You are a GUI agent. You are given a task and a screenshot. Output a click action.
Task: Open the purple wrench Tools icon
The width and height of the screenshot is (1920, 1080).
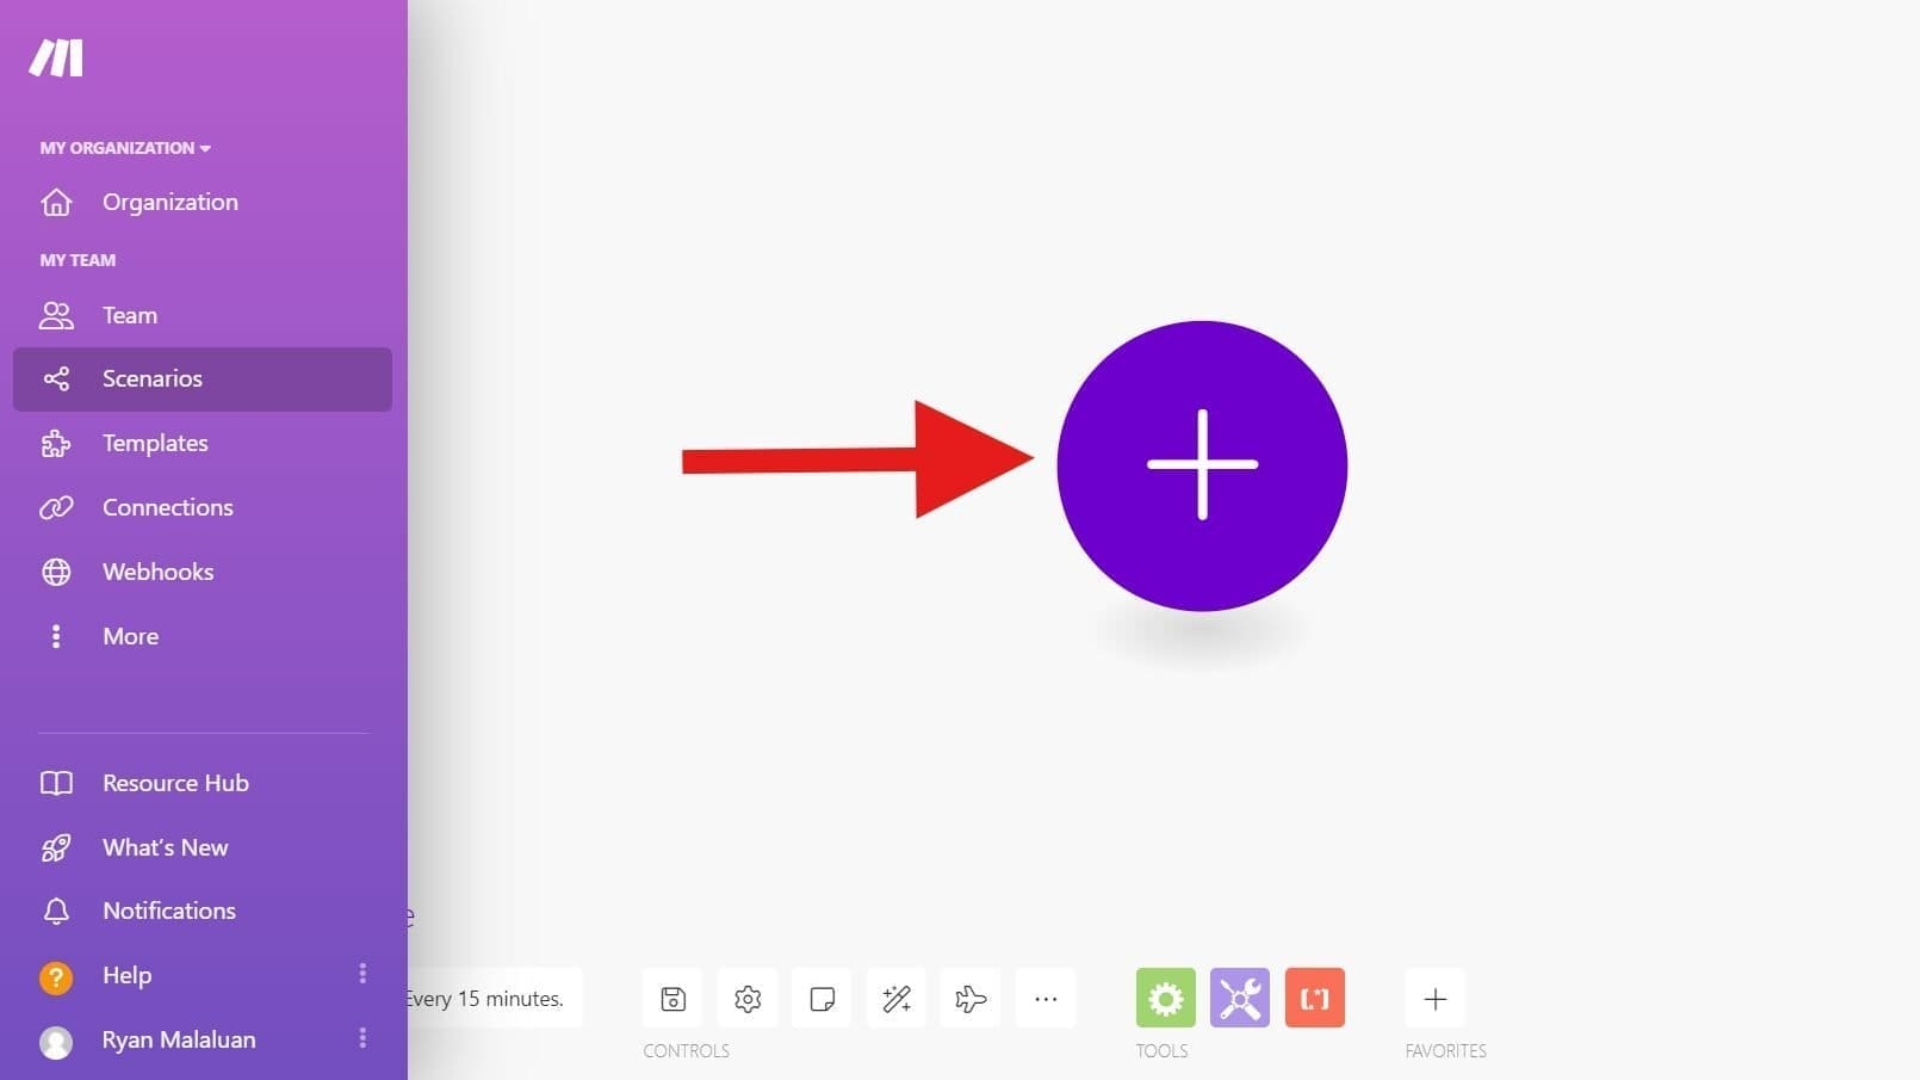point(1239,998)
